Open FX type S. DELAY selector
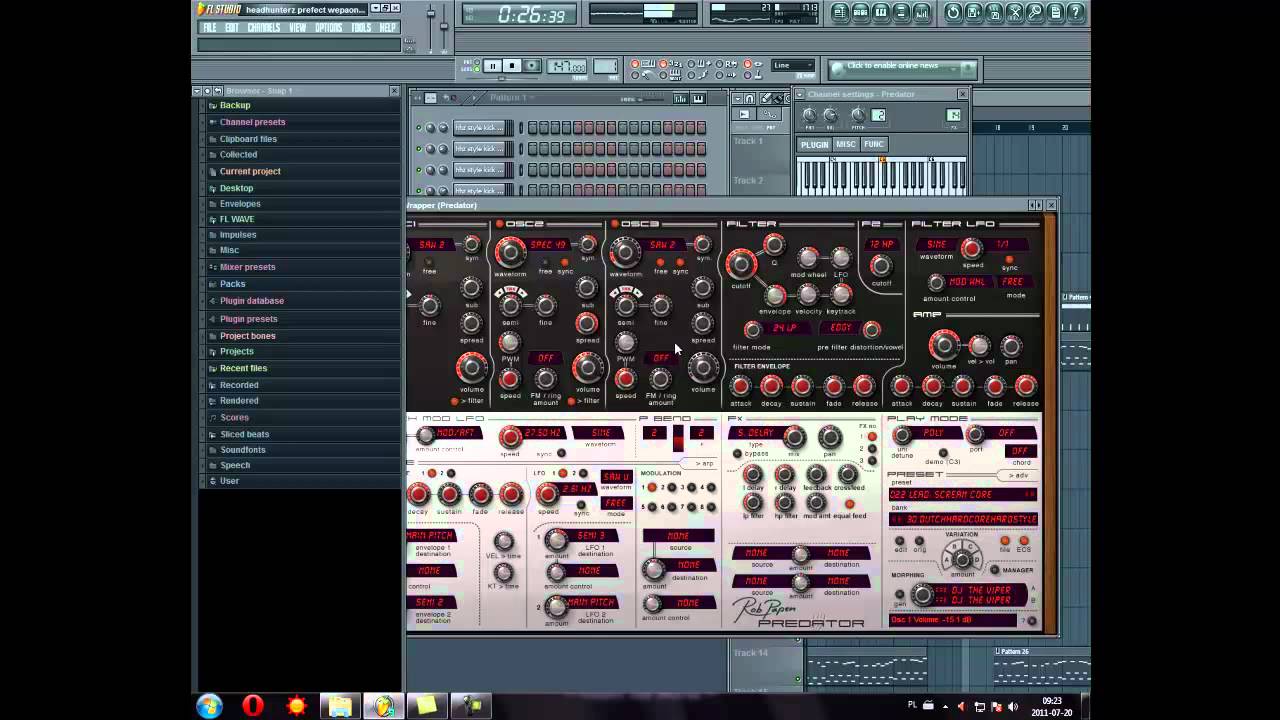 754,433
